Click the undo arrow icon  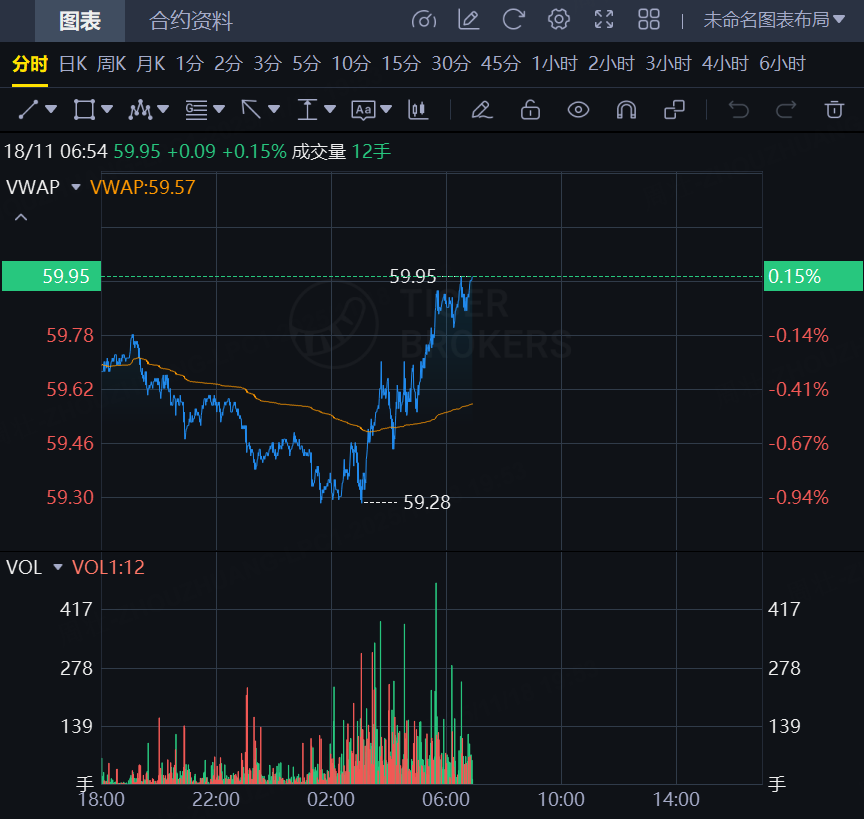click(739, 109)
